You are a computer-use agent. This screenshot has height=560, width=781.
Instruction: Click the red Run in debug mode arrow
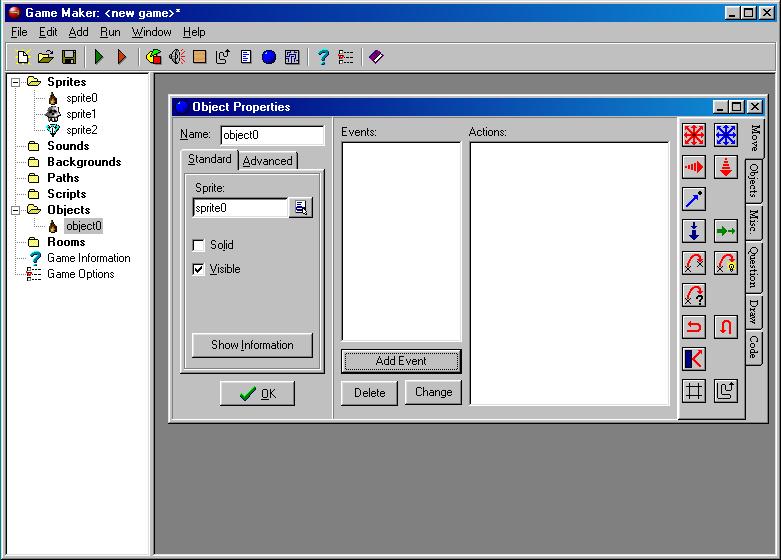pos(122,58)
